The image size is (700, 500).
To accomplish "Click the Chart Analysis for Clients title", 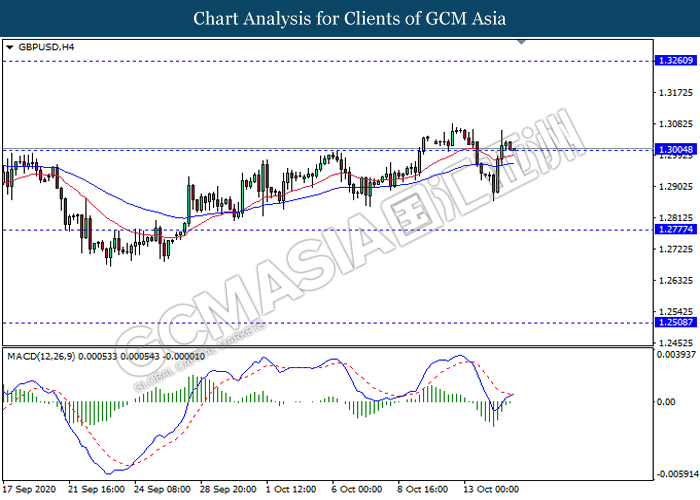I will click(x=350, y=18).
